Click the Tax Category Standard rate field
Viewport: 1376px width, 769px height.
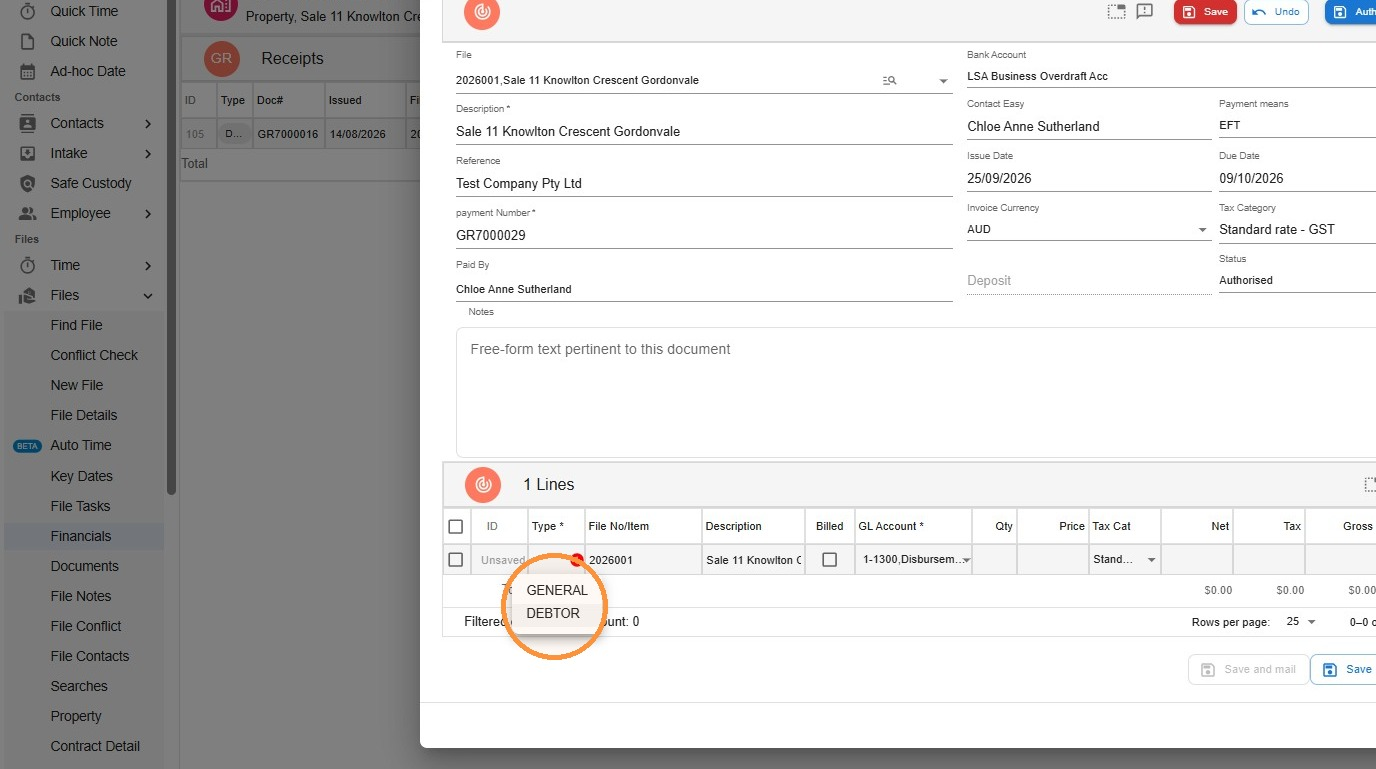(1297, 230)
